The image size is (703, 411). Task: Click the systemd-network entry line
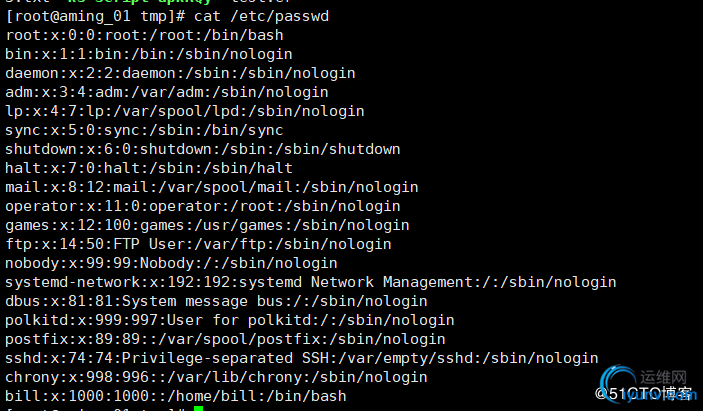pos(311,282)
